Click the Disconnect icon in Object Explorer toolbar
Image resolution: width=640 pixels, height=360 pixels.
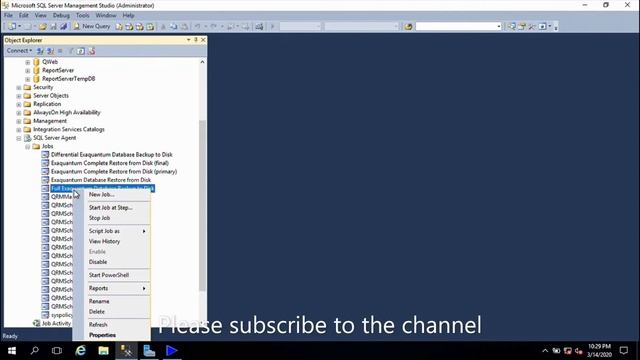coord(50,51)
